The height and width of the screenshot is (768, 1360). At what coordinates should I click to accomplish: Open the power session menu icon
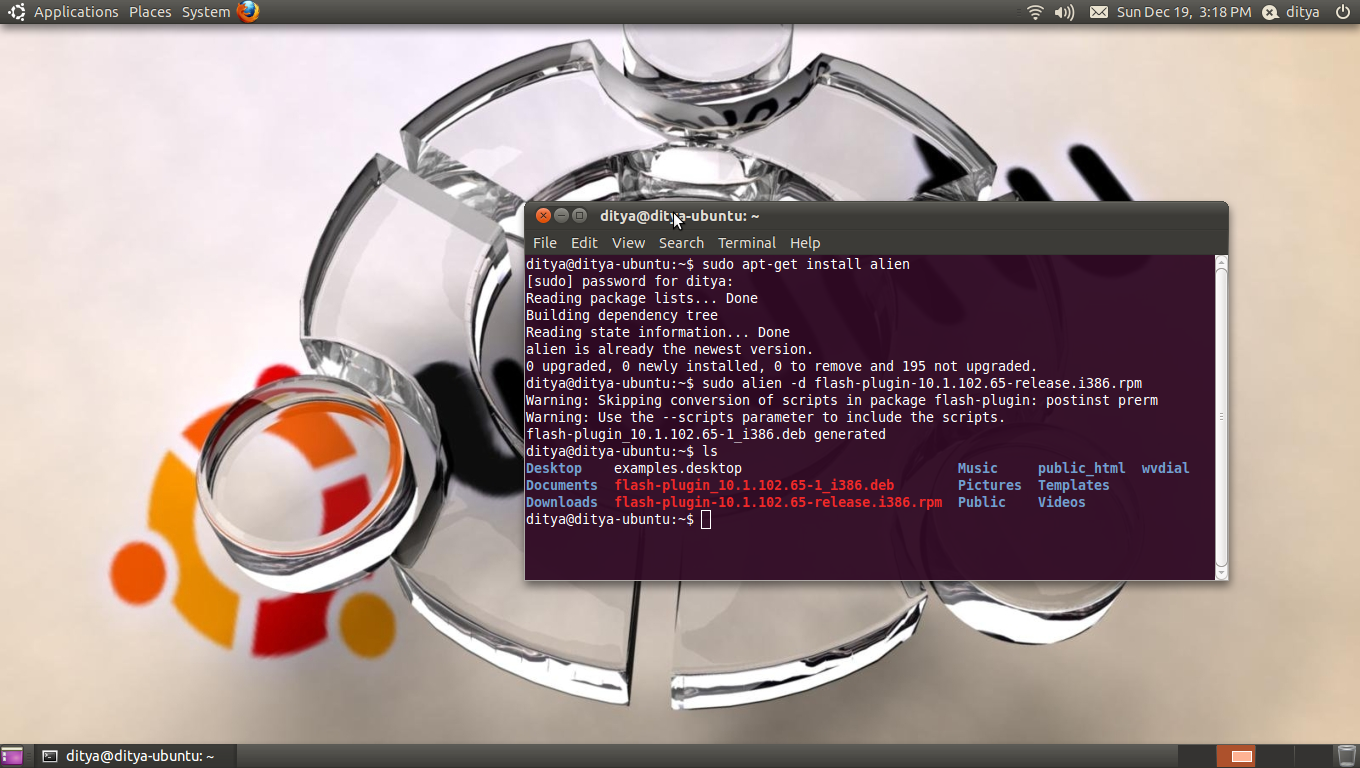1342,12
